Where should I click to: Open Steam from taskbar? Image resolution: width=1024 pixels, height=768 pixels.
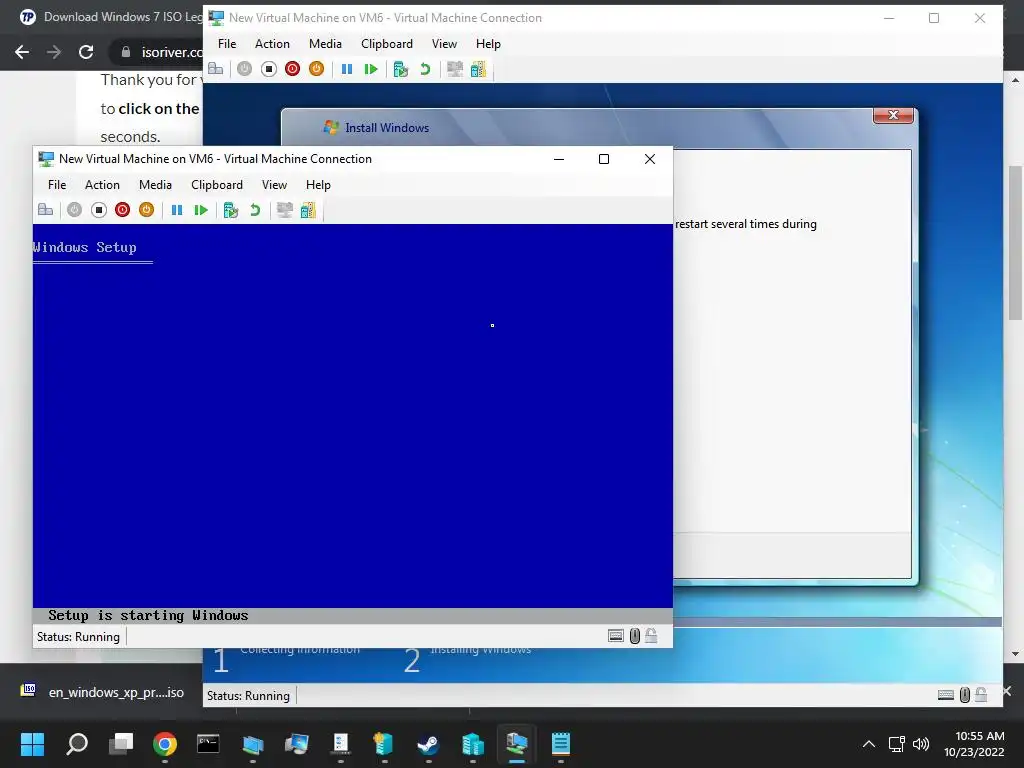[x=428, y=744]
